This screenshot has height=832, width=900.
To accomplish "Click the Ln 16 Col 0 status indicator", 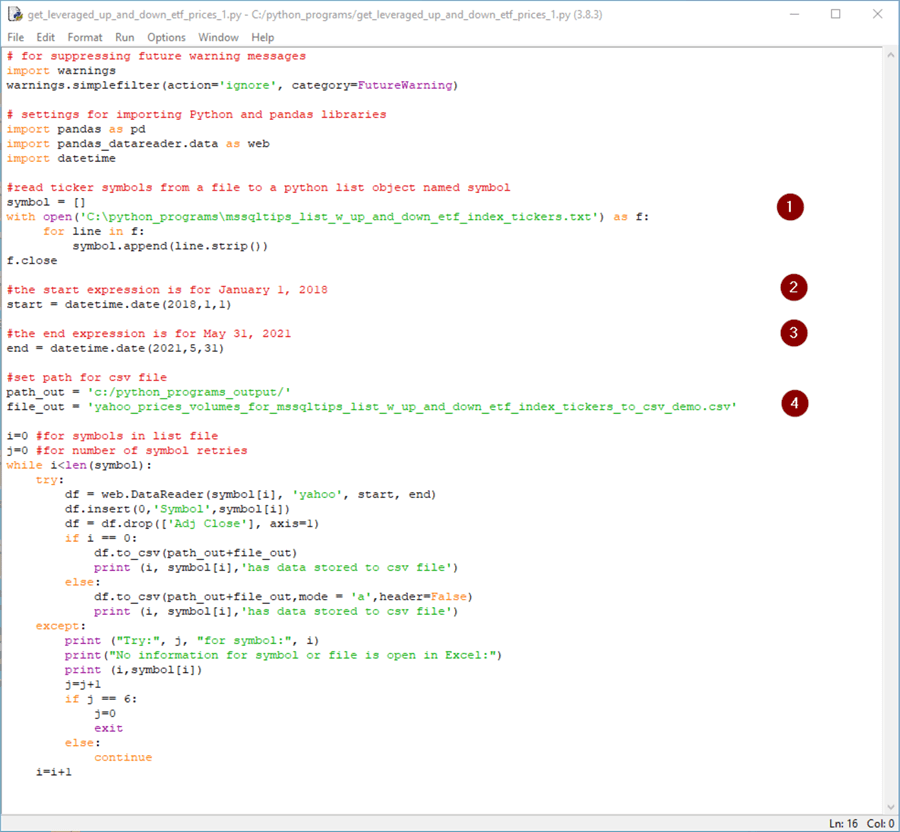I will [x=863, y=822].
